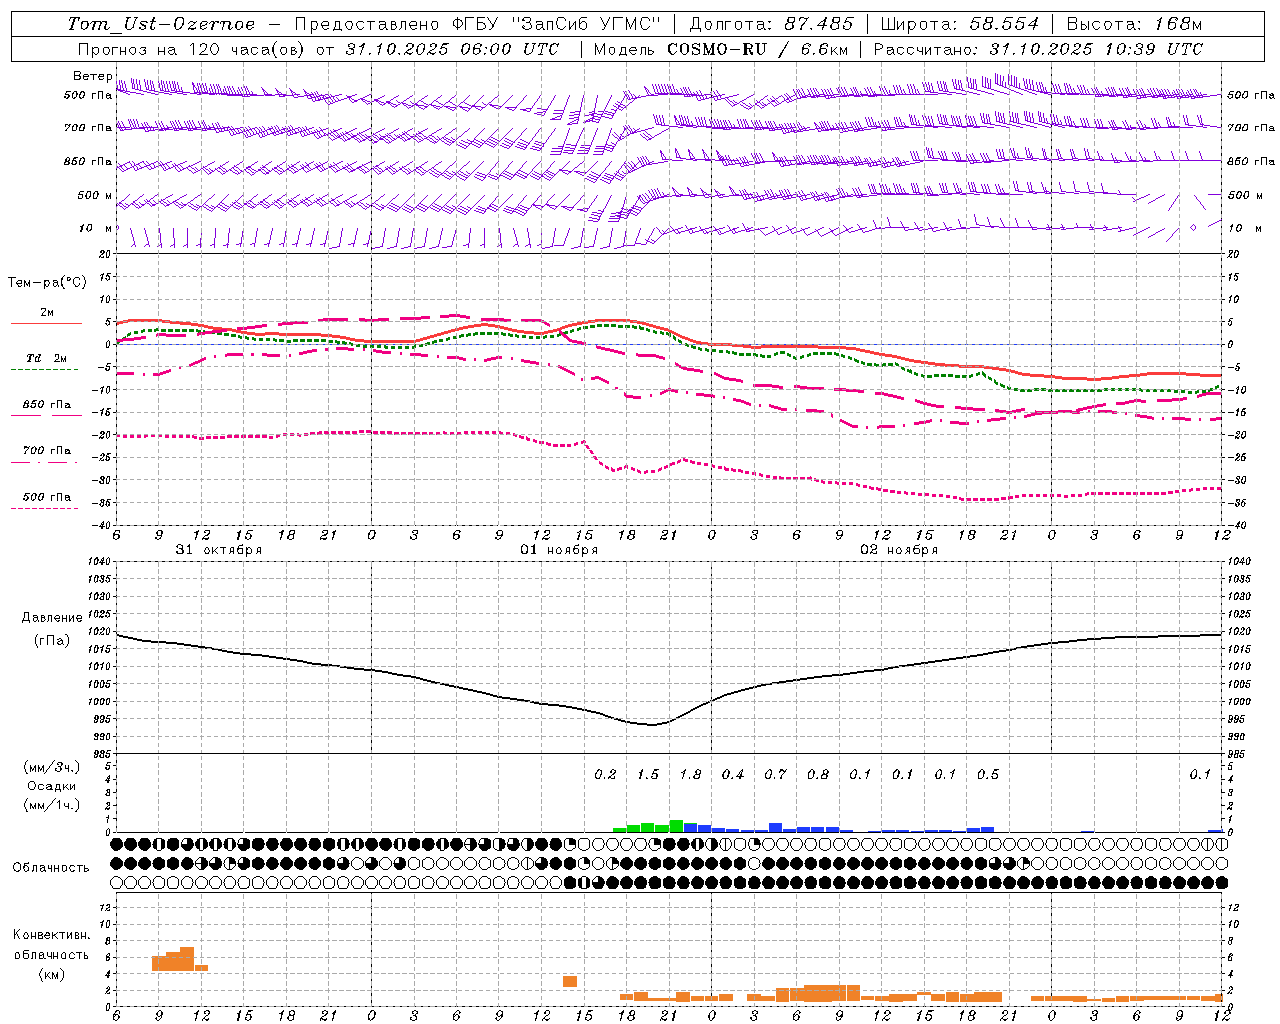Click the lowest point of the pressure curve
Image resolution: width=1280 pixels, height=1024 pixels.
tap(652, 724)
